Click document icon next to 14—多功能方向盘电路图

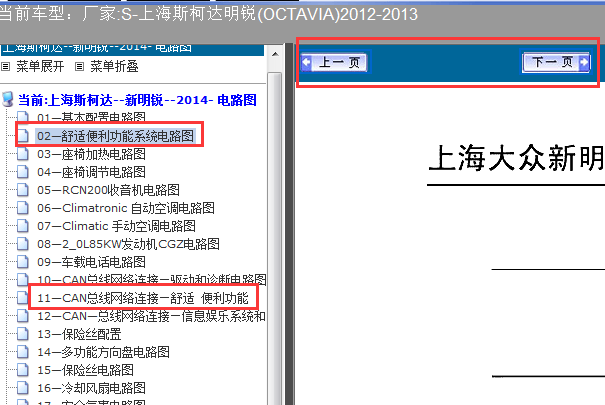(23, 352)
